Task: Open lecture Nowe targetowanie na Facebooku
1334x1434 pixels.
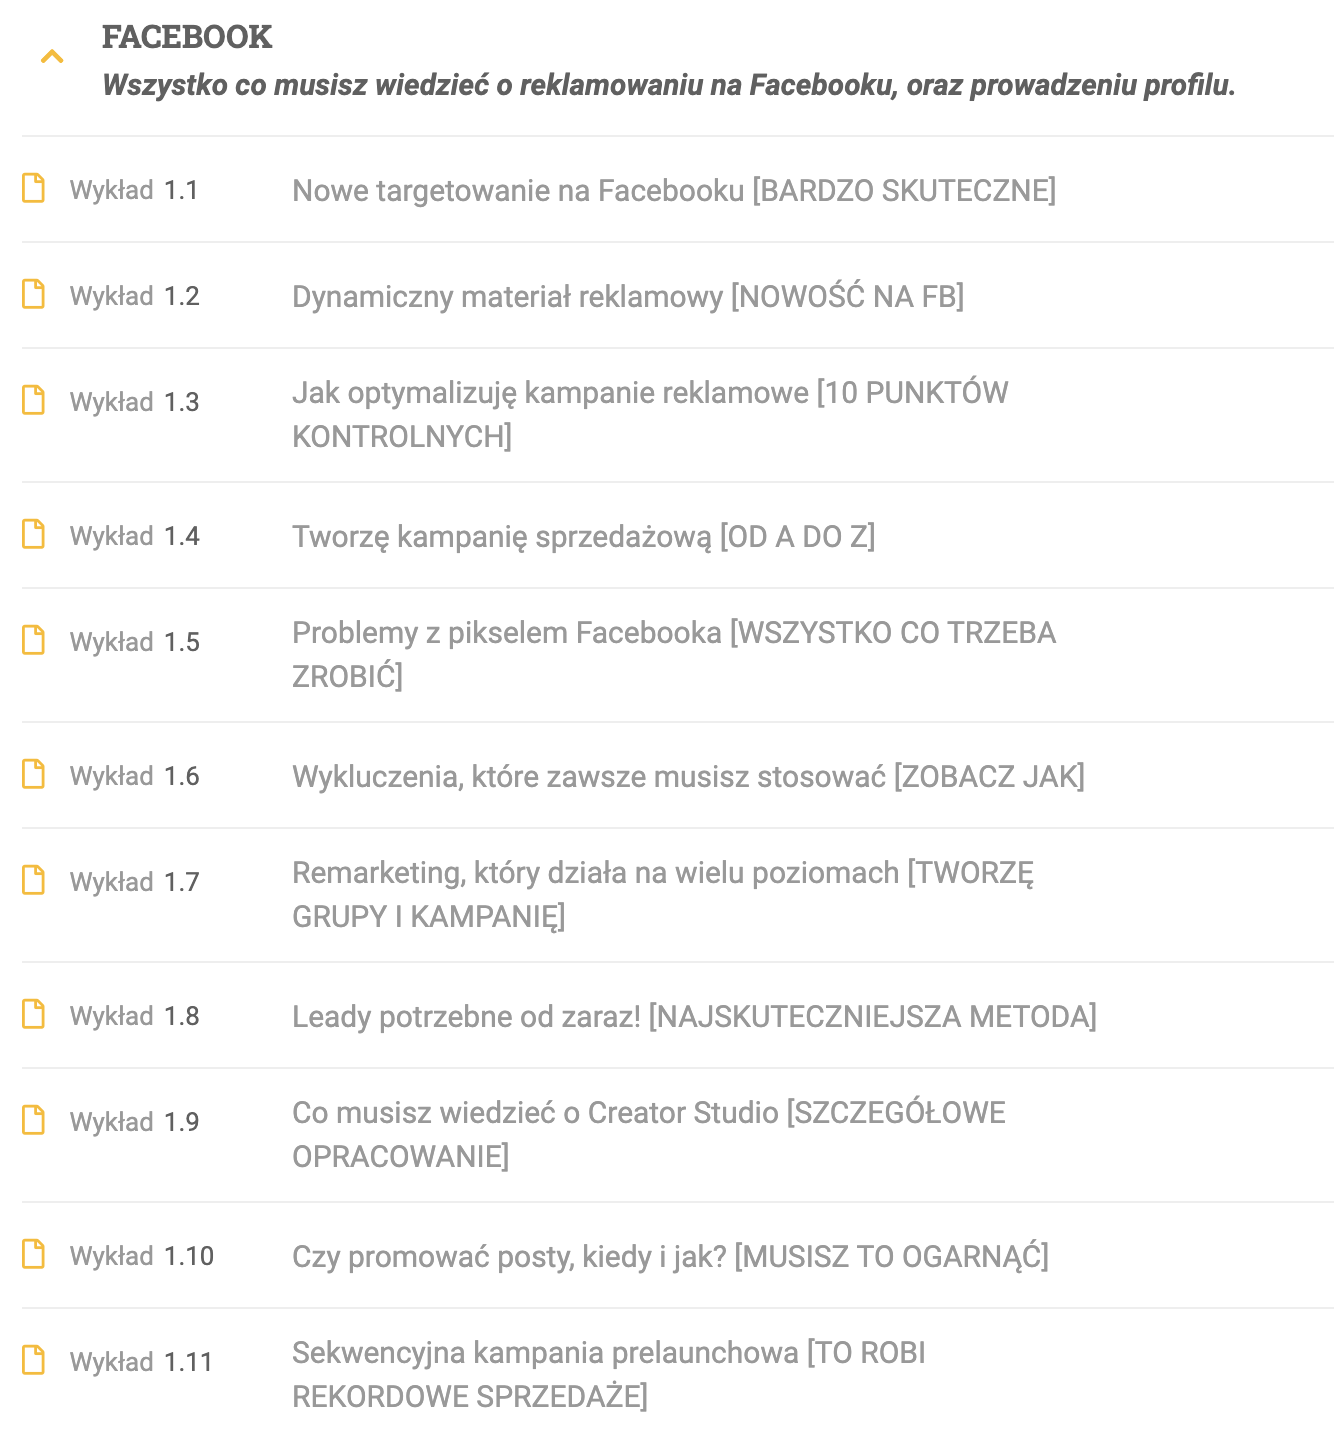Action: [x=673, y=190]
